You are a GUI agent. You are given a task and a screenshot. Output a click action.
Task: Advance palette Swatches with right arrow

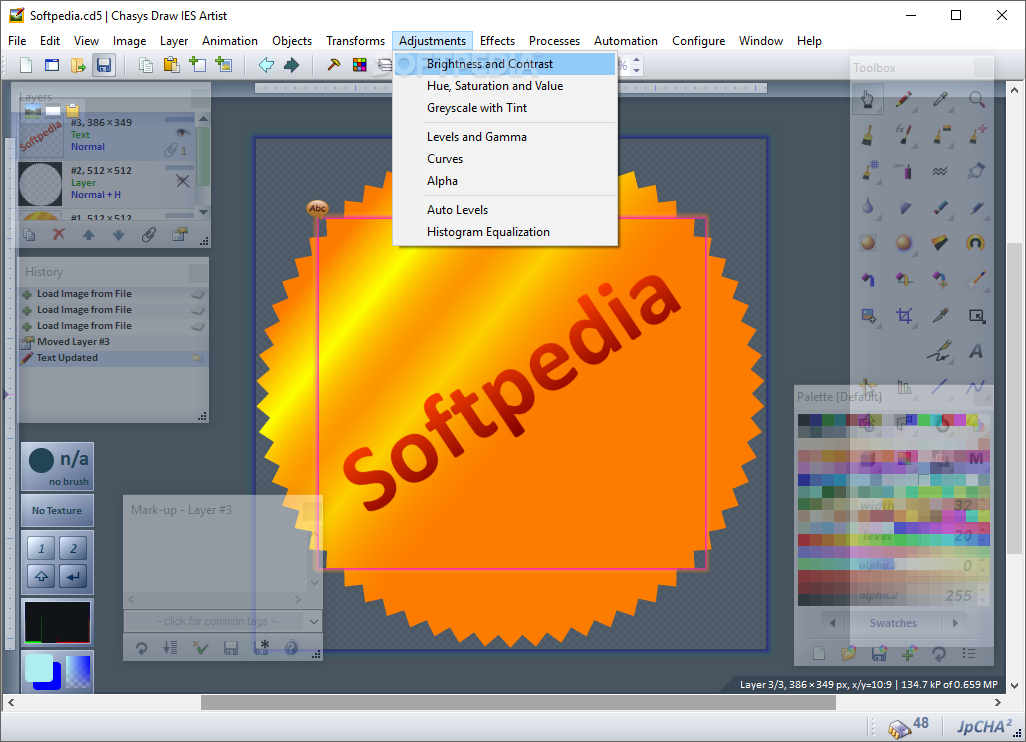point(955,623)
